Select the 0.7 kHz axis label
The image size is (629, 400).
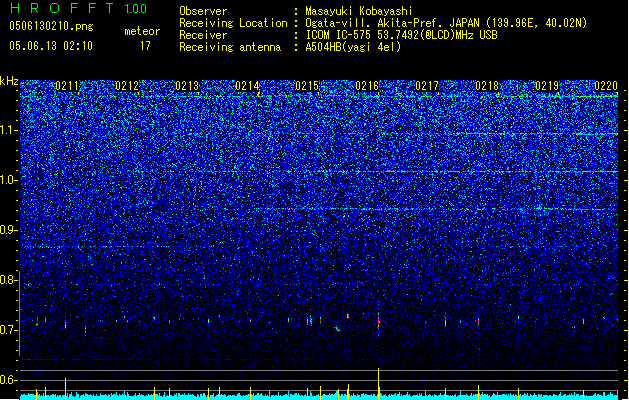click(x=9, y=330)
